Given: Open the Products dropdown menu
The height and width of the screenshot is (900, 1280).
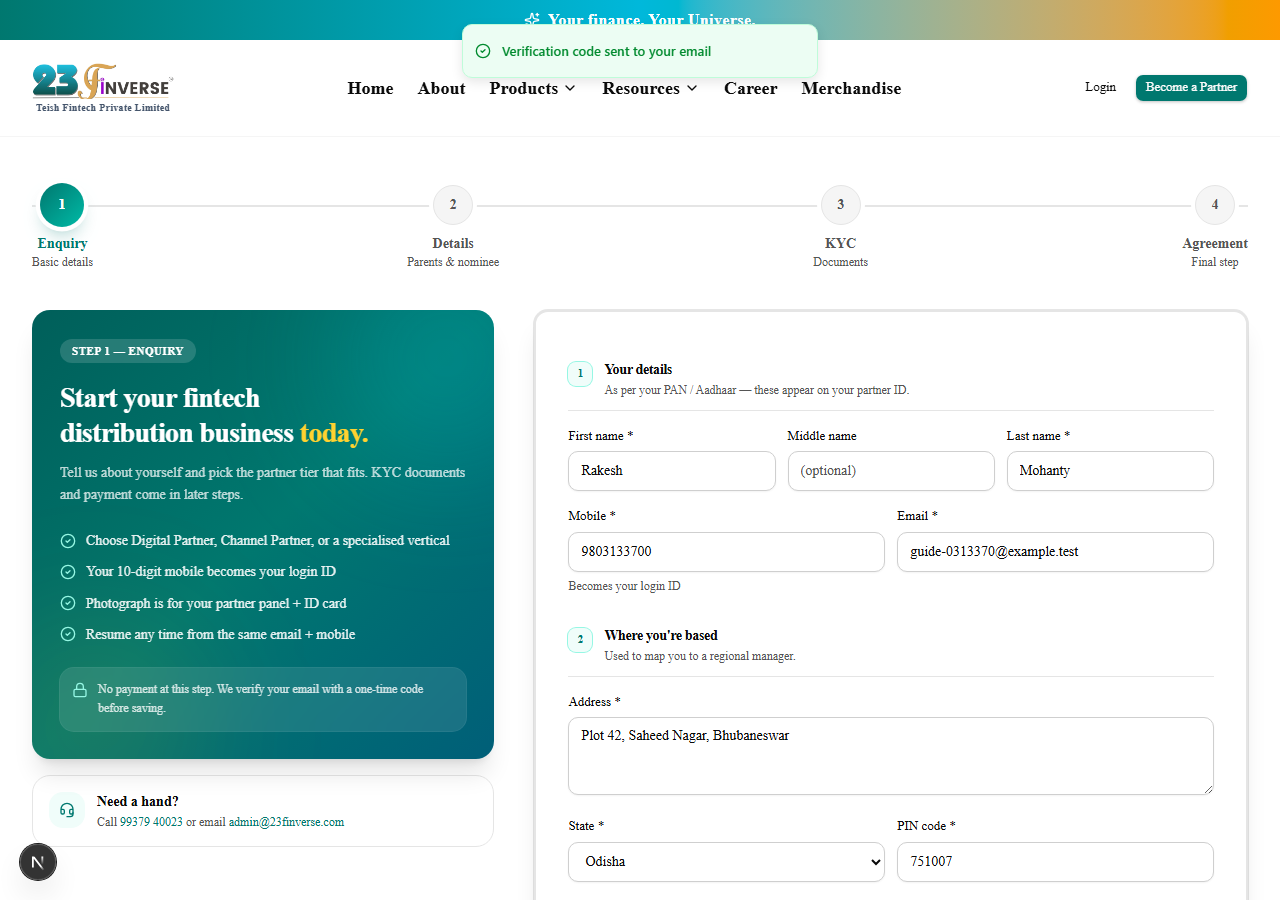Looking at the screenshot, I should (x=533, y=88).
